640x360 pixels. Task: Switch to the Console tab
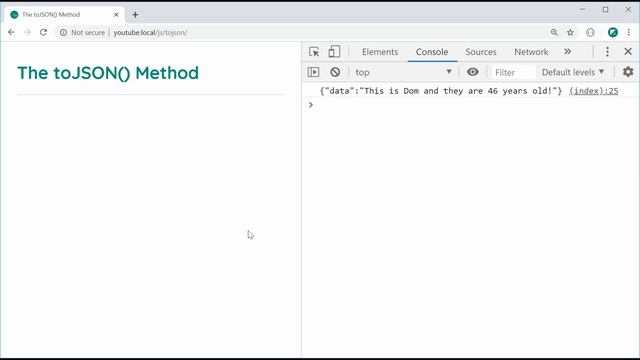point(432,52)
